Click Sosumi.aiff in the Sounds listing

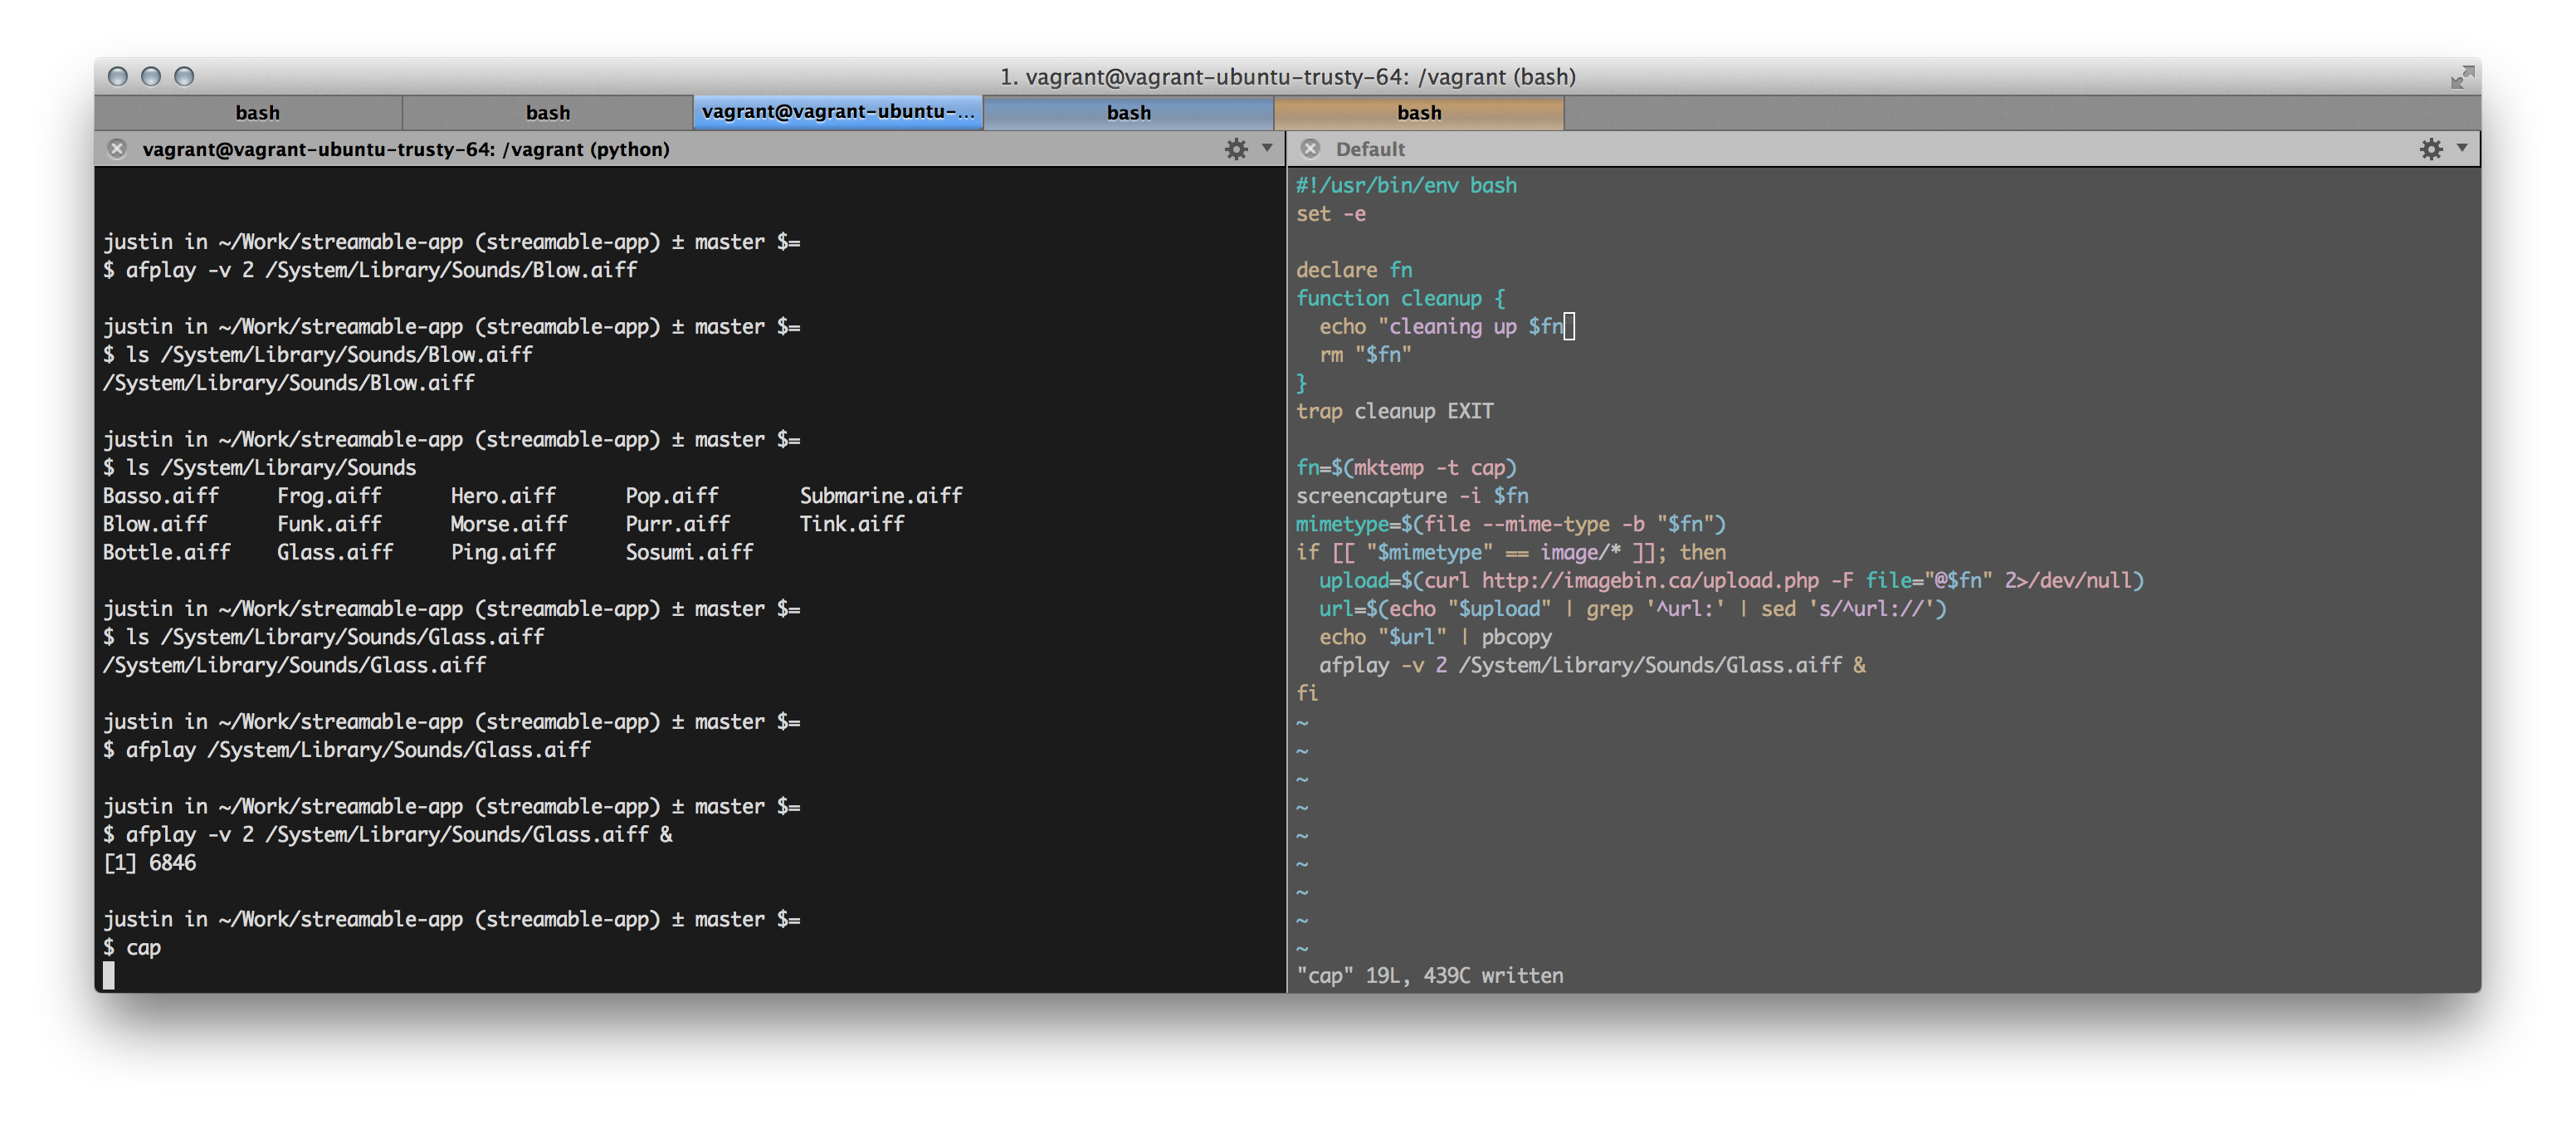click(x=689, y=552)
